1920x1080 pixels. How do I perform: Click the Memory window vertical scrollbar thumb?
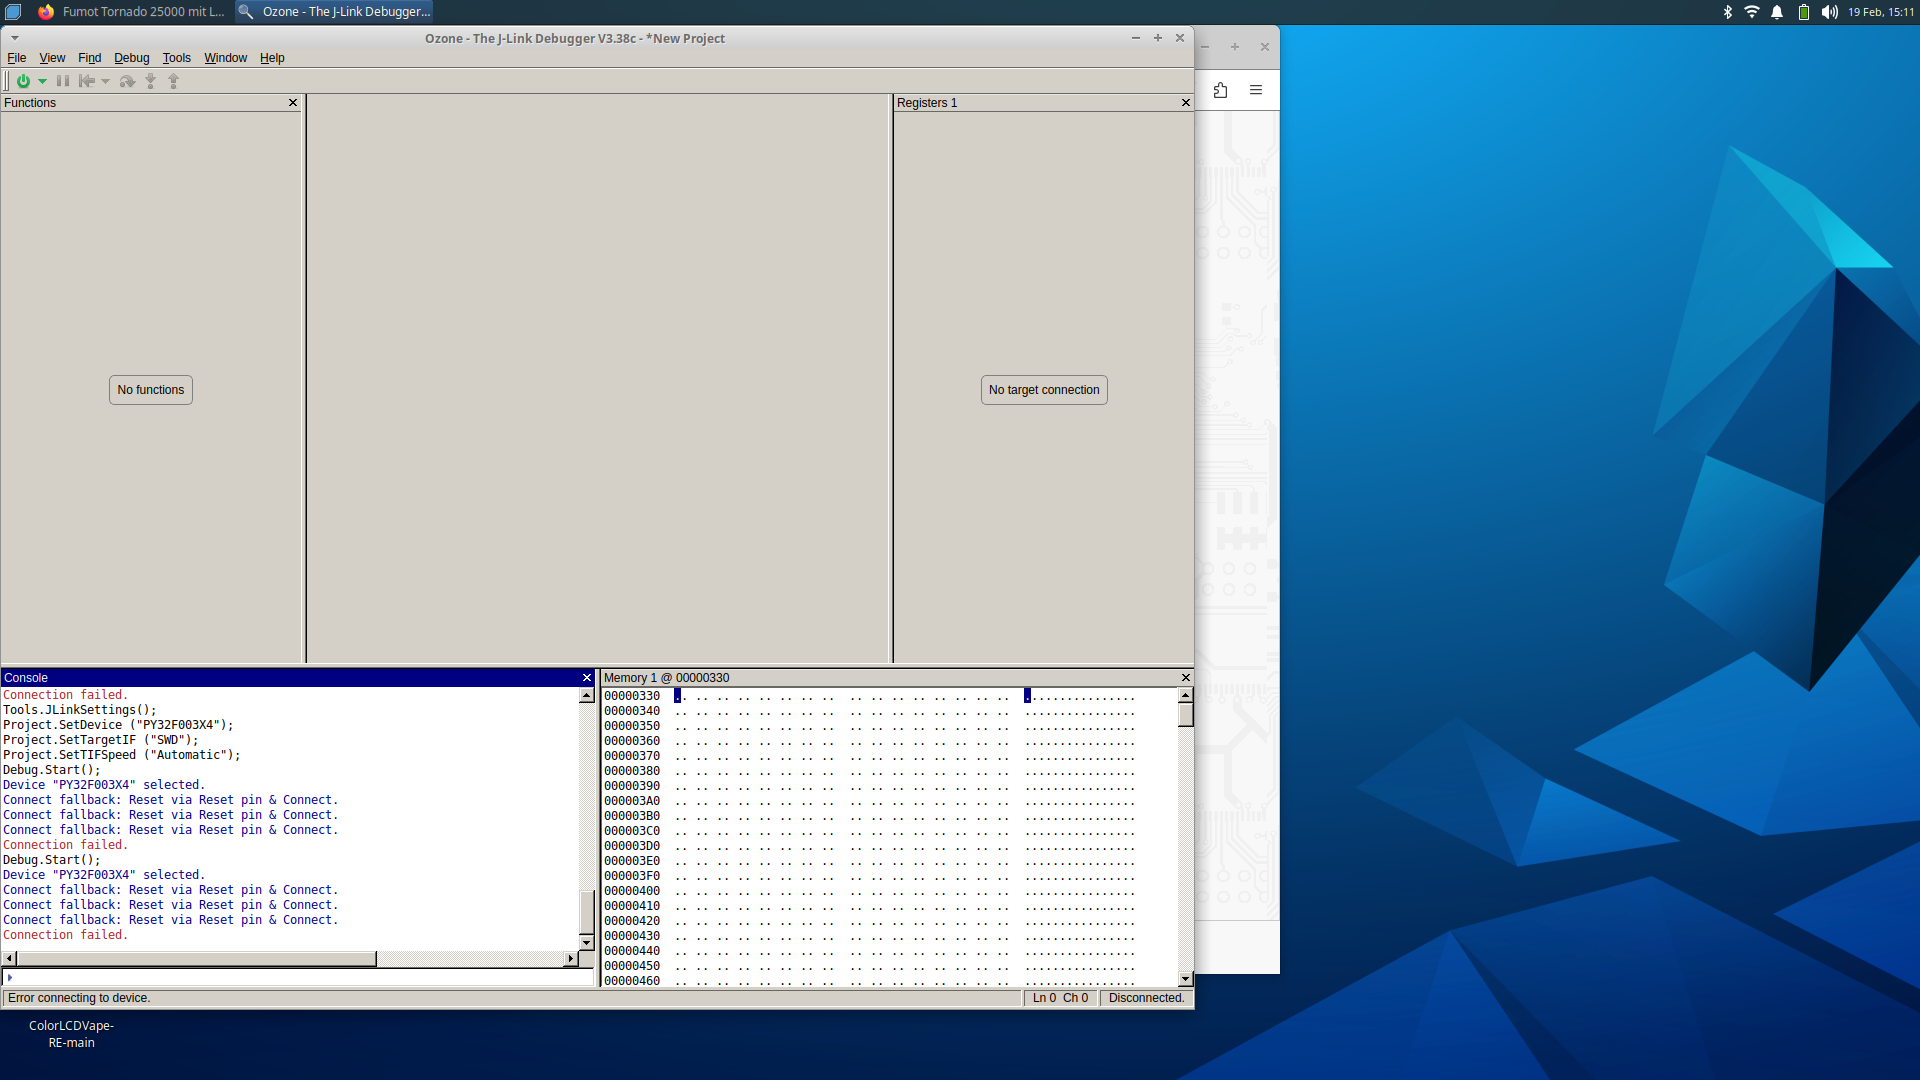pyautogui.click(x=1186, y=715)
